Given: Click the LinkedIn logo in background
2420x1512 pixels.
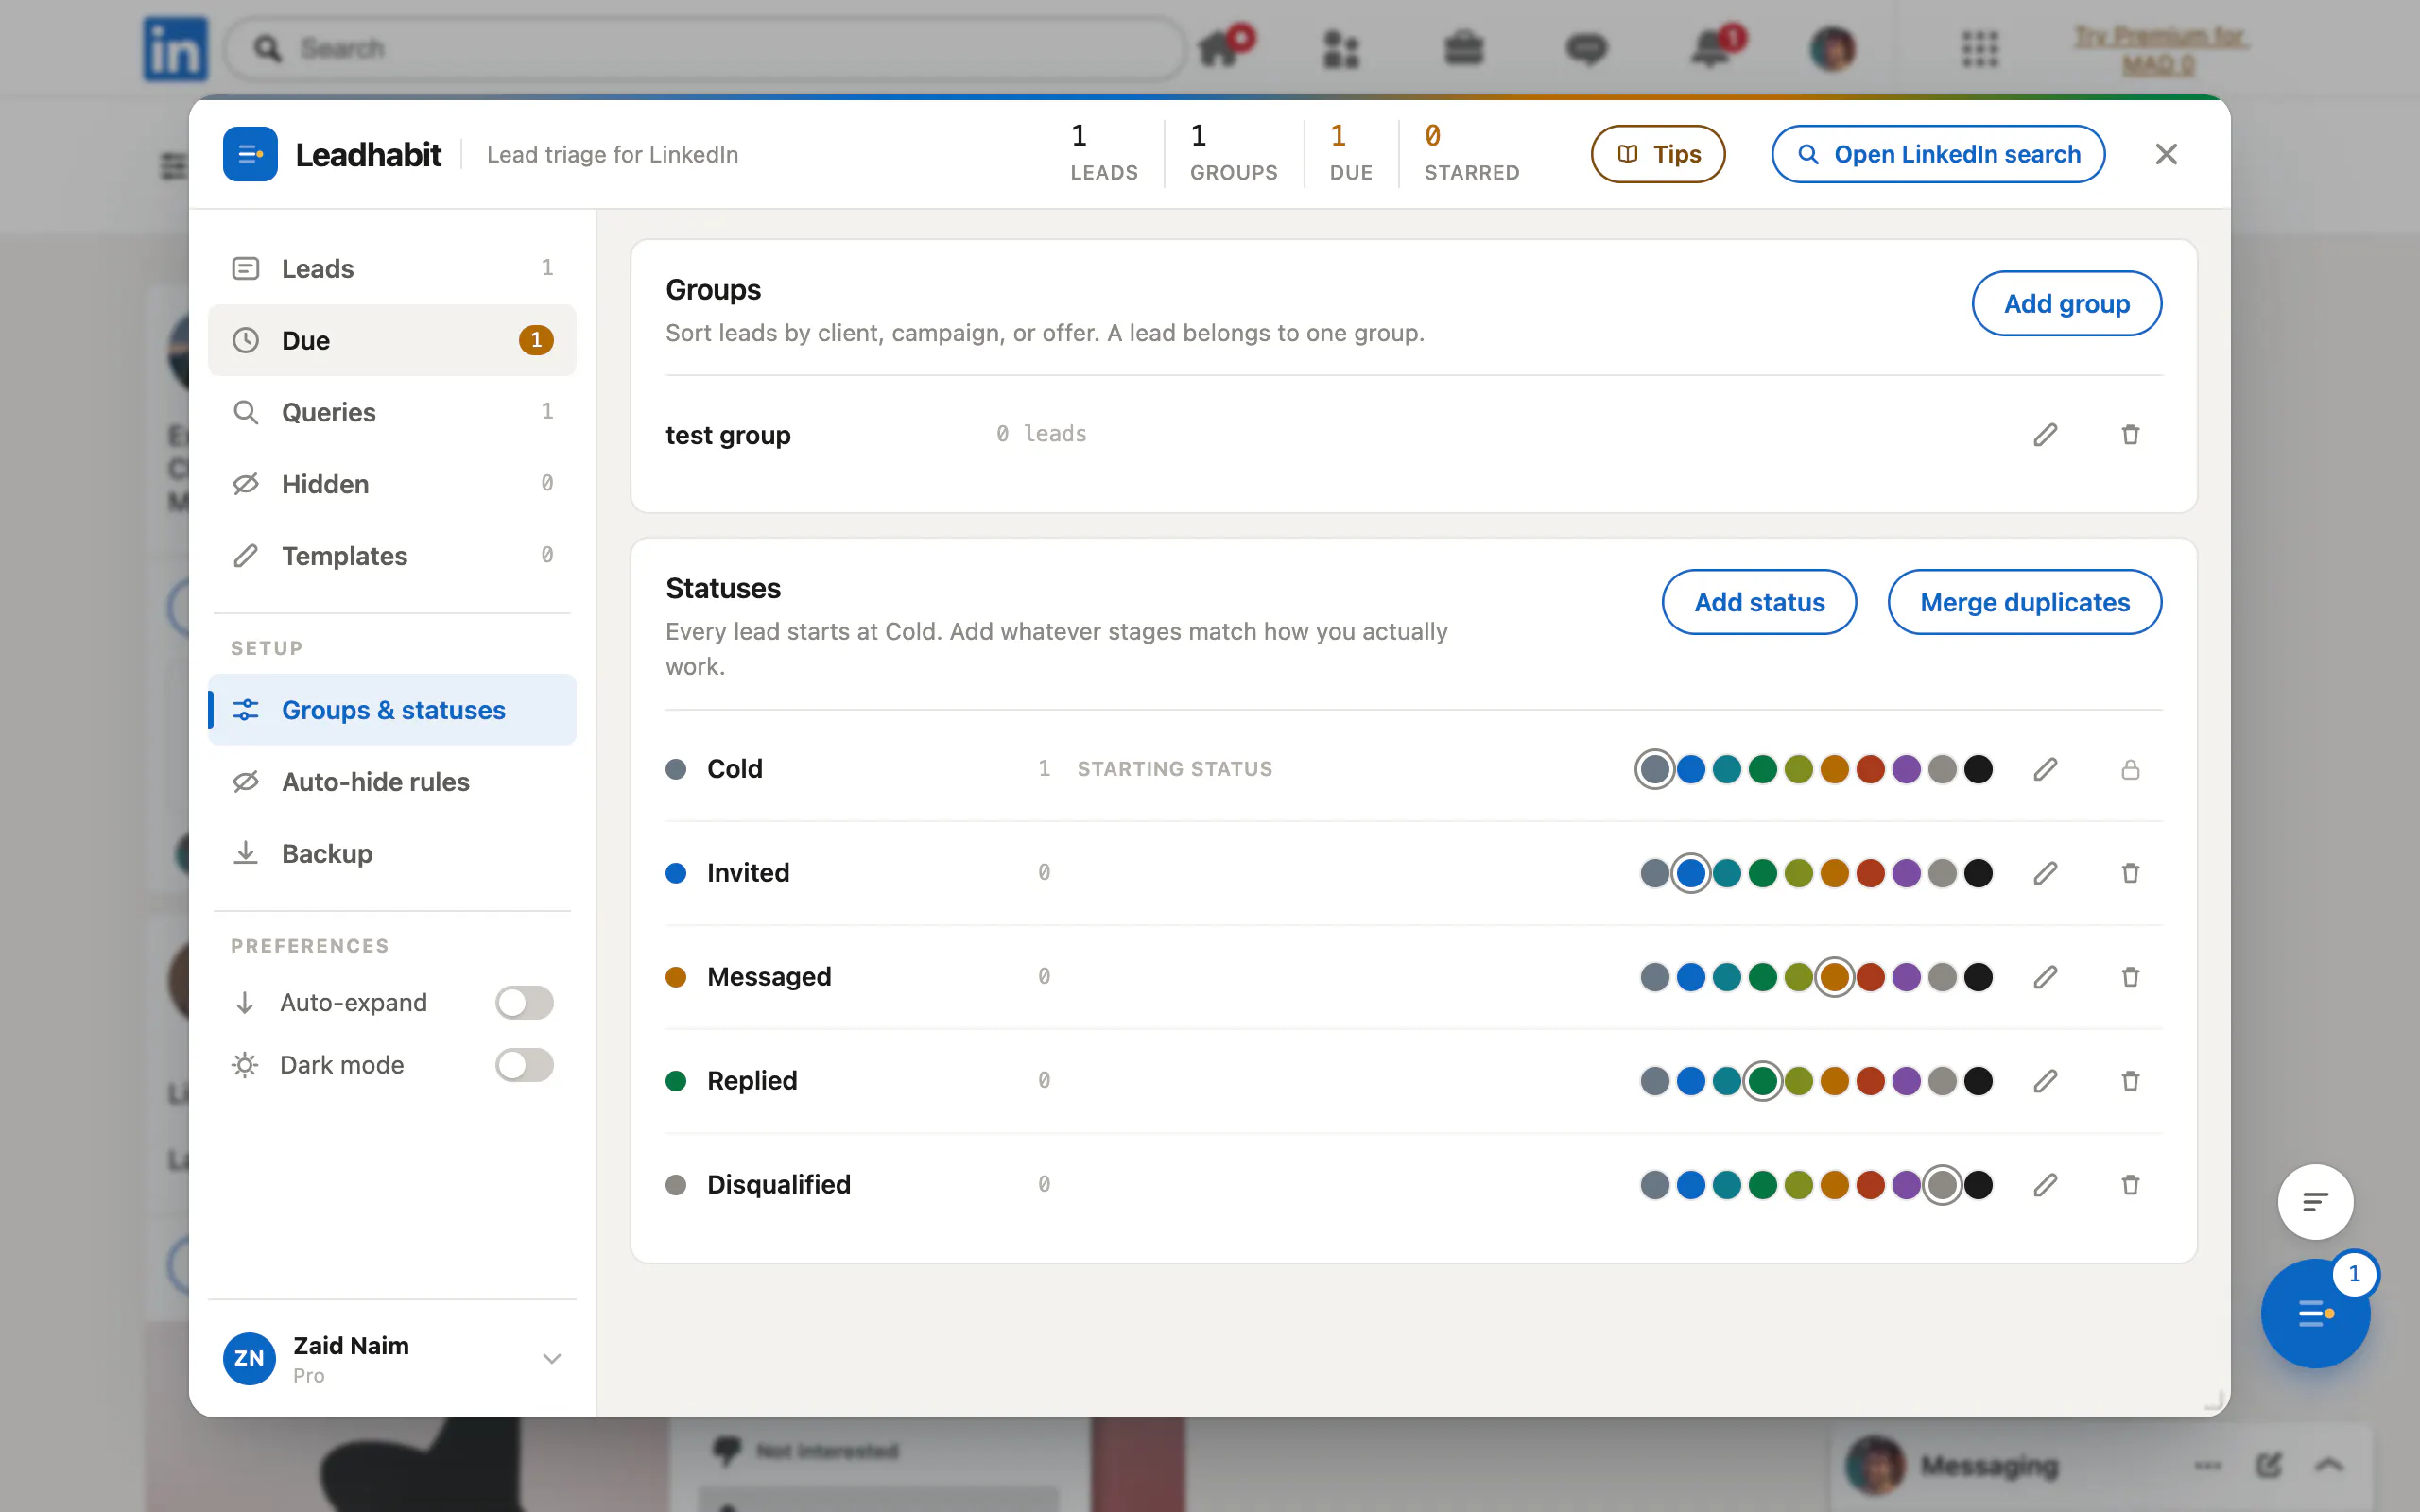Looking at the screenshot, I should [x=175, y=48].
